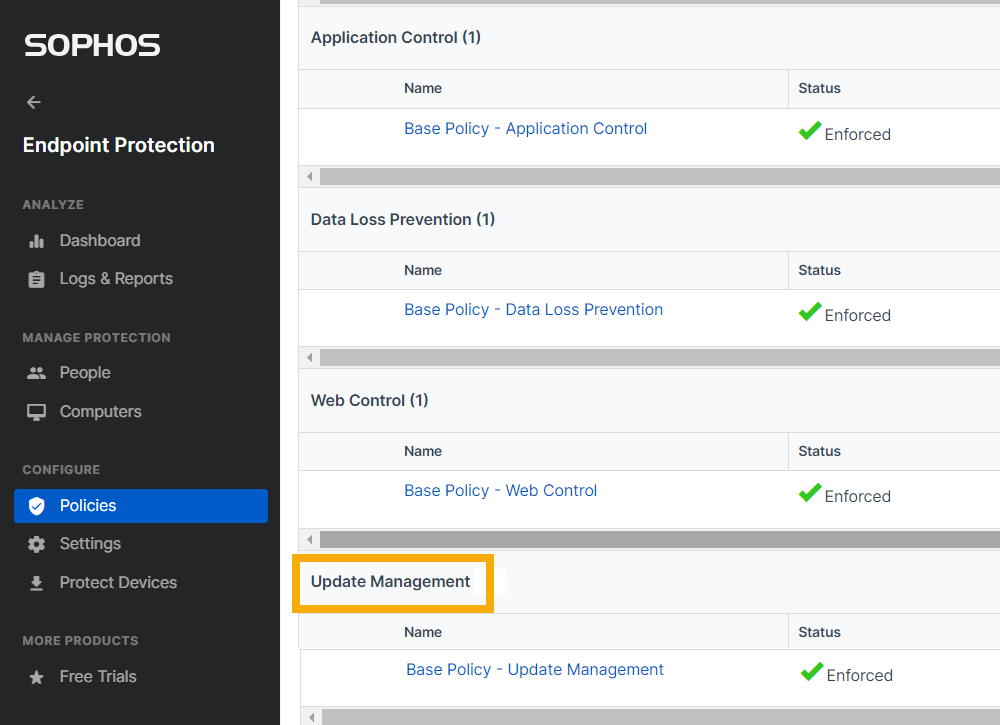Click the Free Trials star icon

(x=37, y=677)
